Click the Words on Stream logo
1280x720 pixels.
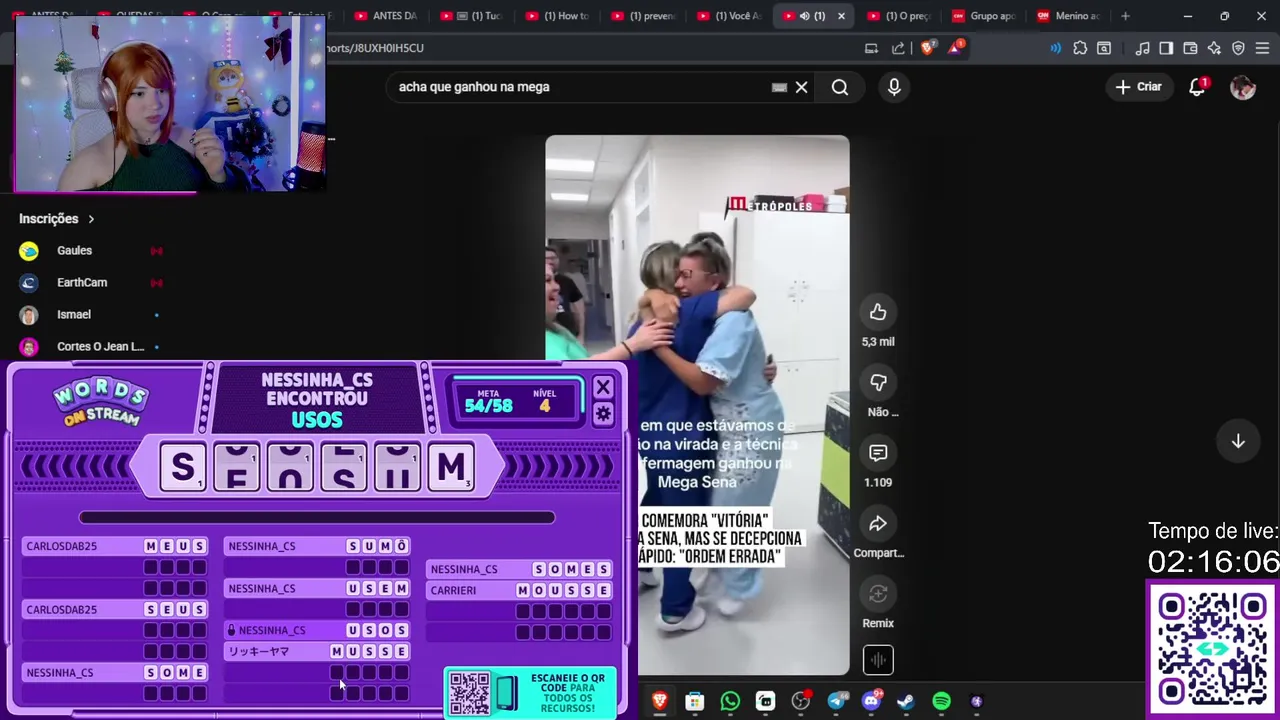100,402
